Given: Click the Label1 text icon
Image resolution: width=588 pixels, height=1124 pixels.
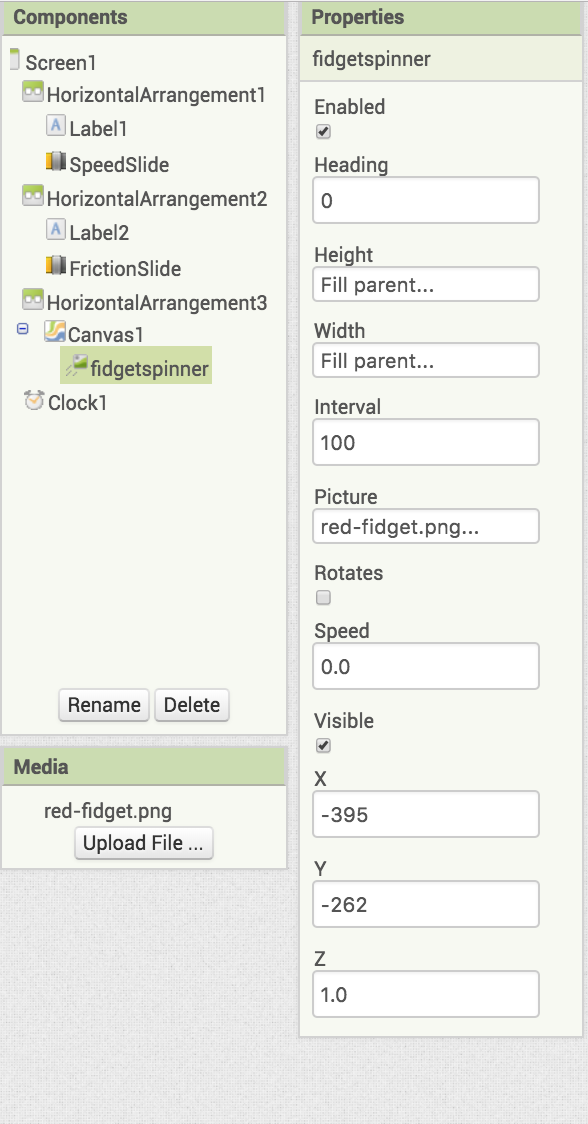Looking at the screenshot, I should tap(56, 126).
